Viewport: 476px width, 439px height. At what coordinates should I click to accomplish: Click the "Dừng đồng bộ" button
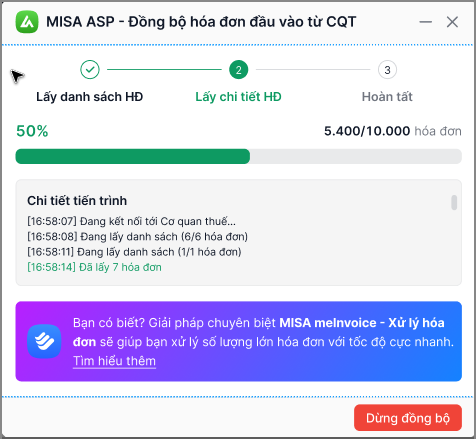pos(408,418)
